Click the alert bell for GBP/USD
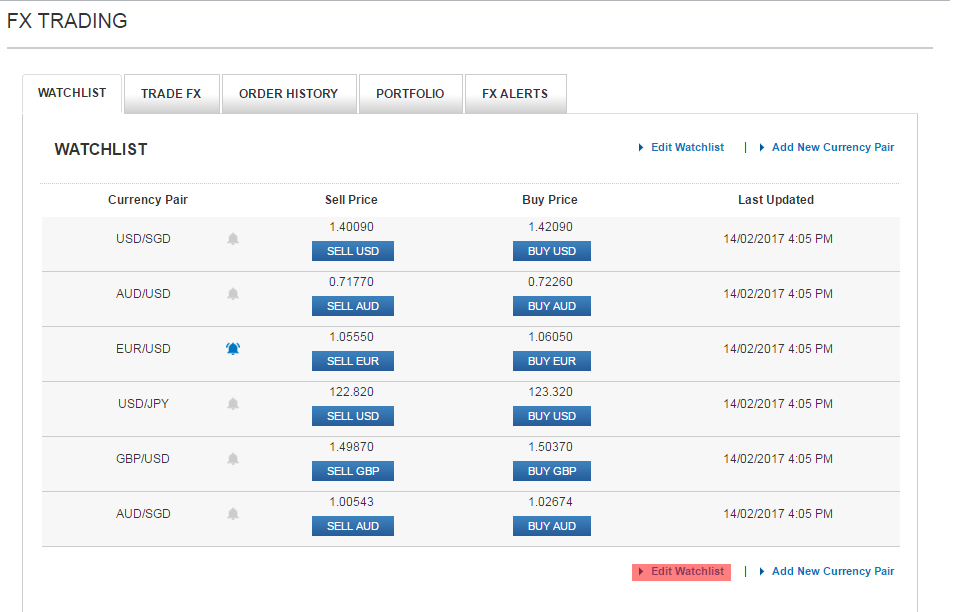The width and height of the screenshot is (954, 612). [x=233, y=459]
